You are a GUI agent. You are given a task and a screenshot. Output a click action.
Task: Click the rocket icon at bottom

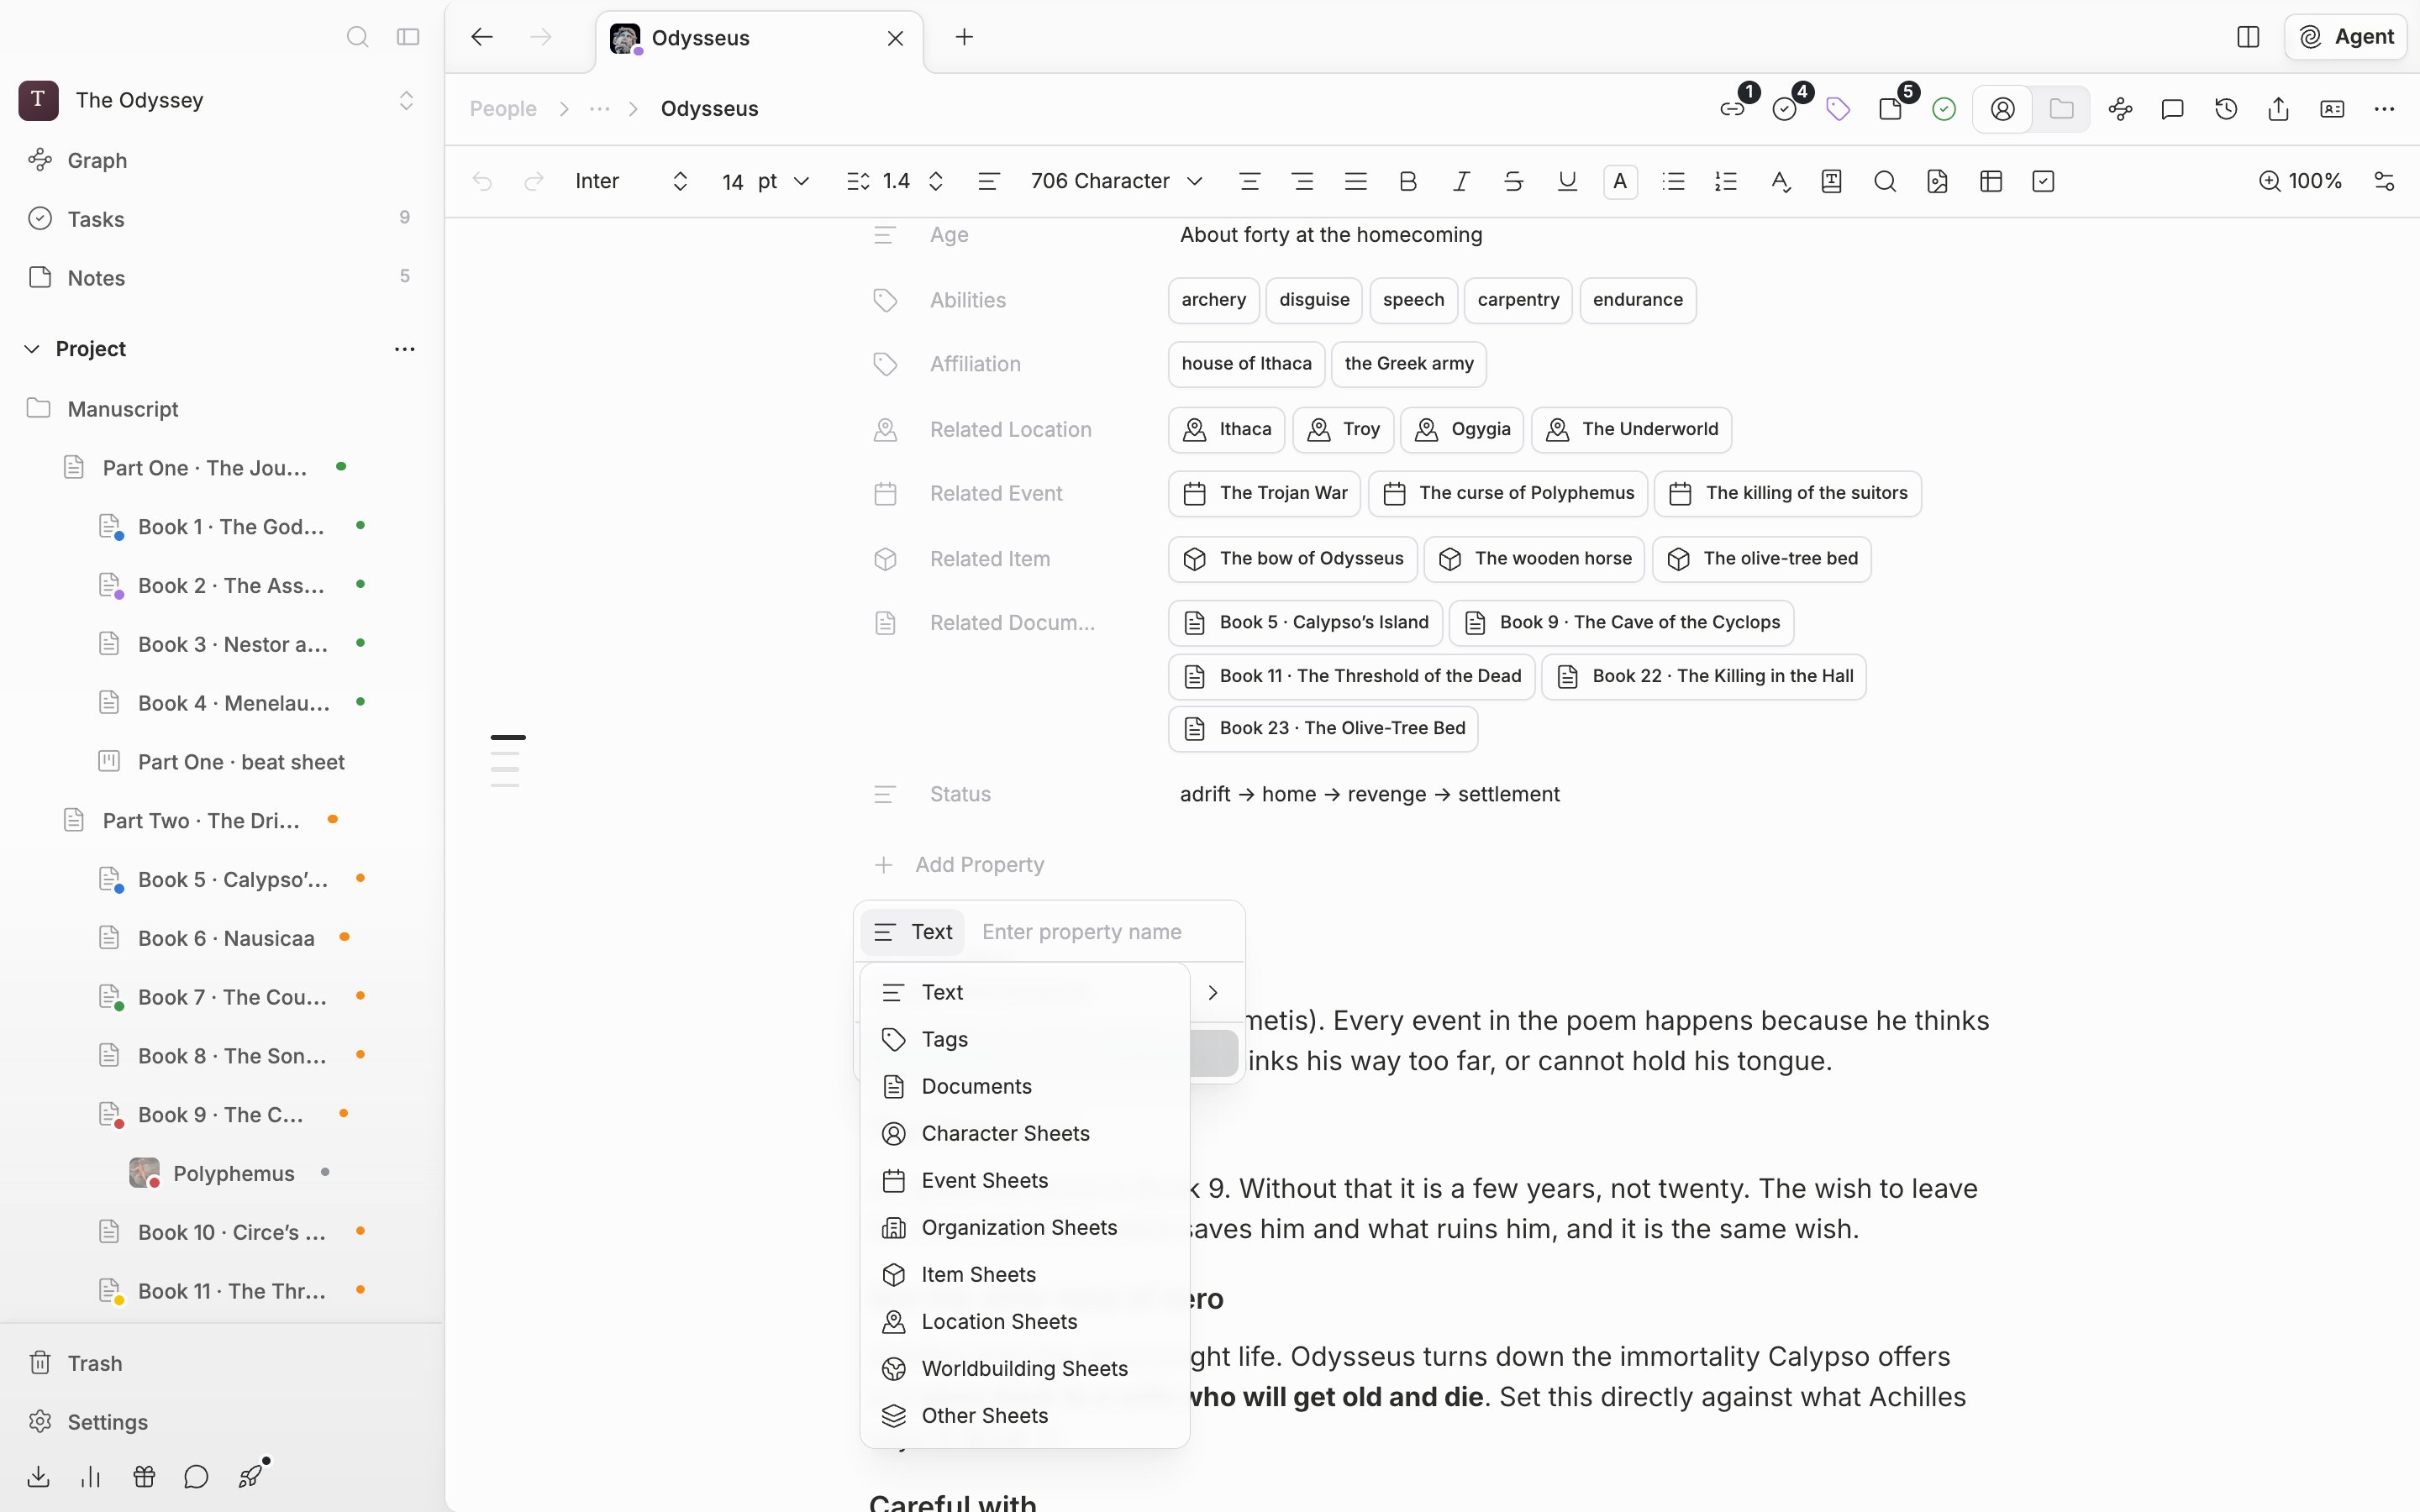click(251, 1477)
